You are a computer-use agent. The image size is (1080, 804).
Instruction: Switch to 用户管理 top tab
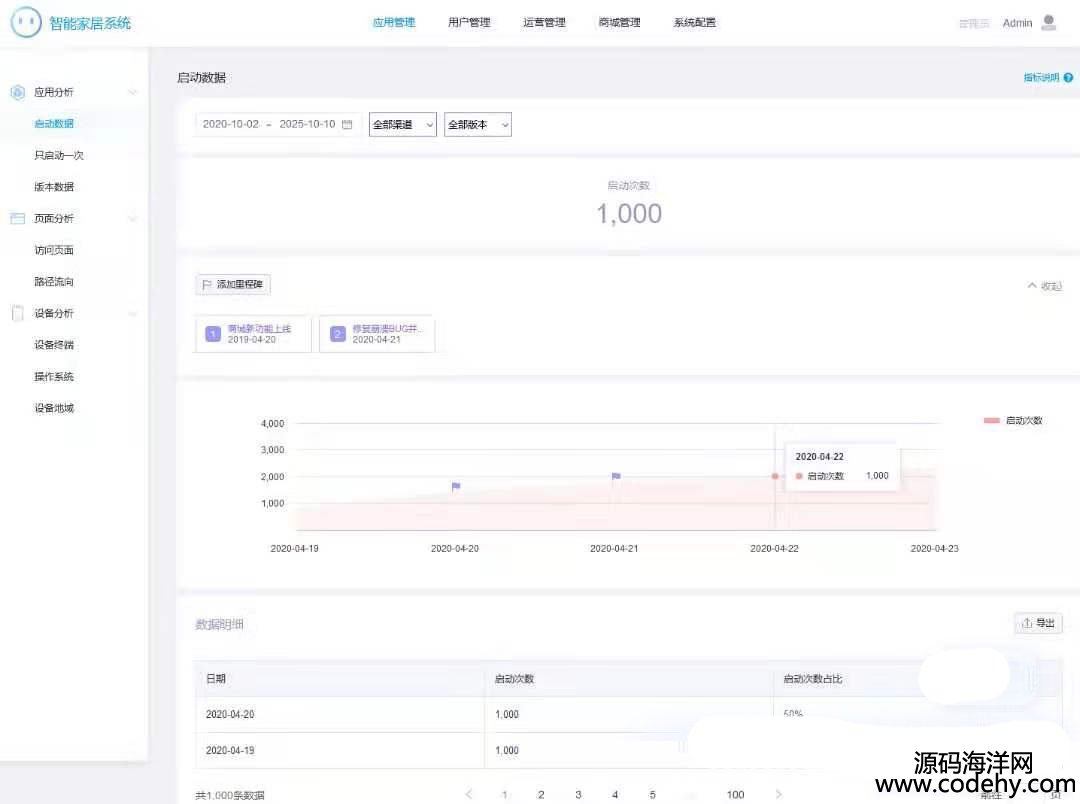pyautogui.click(x=469, y=23)
